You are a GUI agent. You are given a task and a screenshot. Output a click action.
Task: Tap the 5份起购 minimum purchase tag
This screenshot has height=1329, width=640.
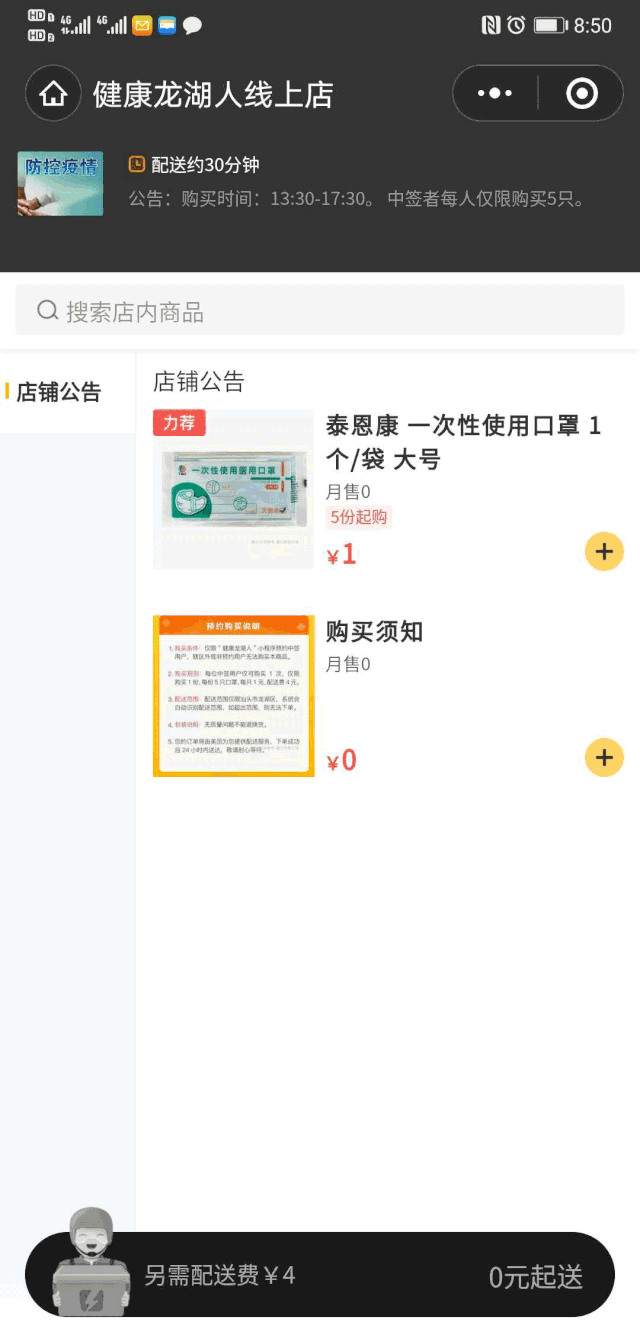coord(359,517)
